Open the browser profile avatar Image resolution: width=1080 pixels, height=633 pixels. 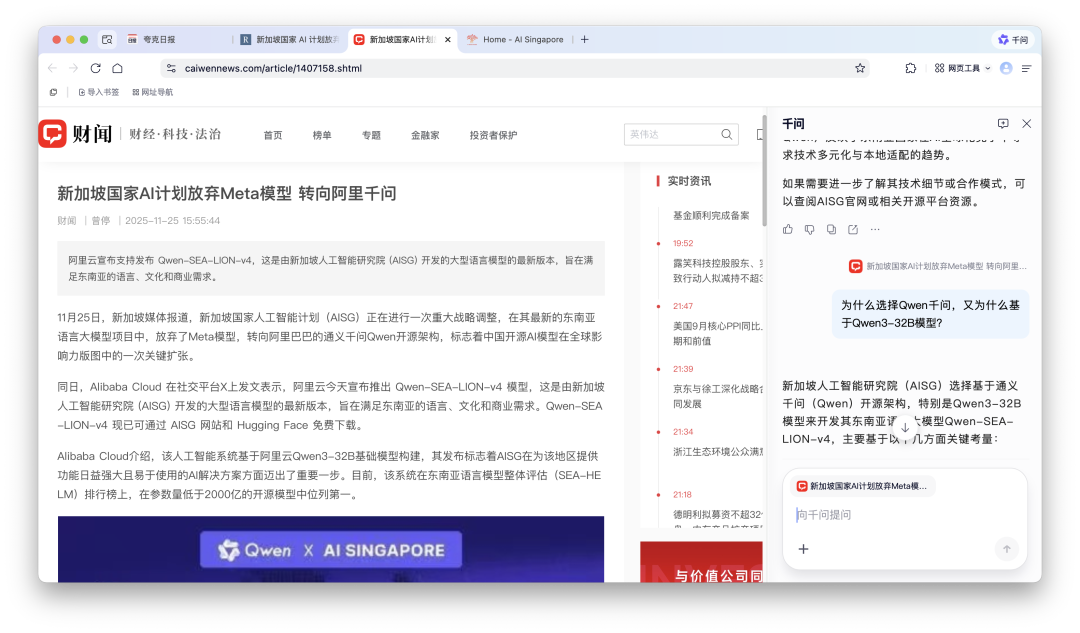(1006, 68)
